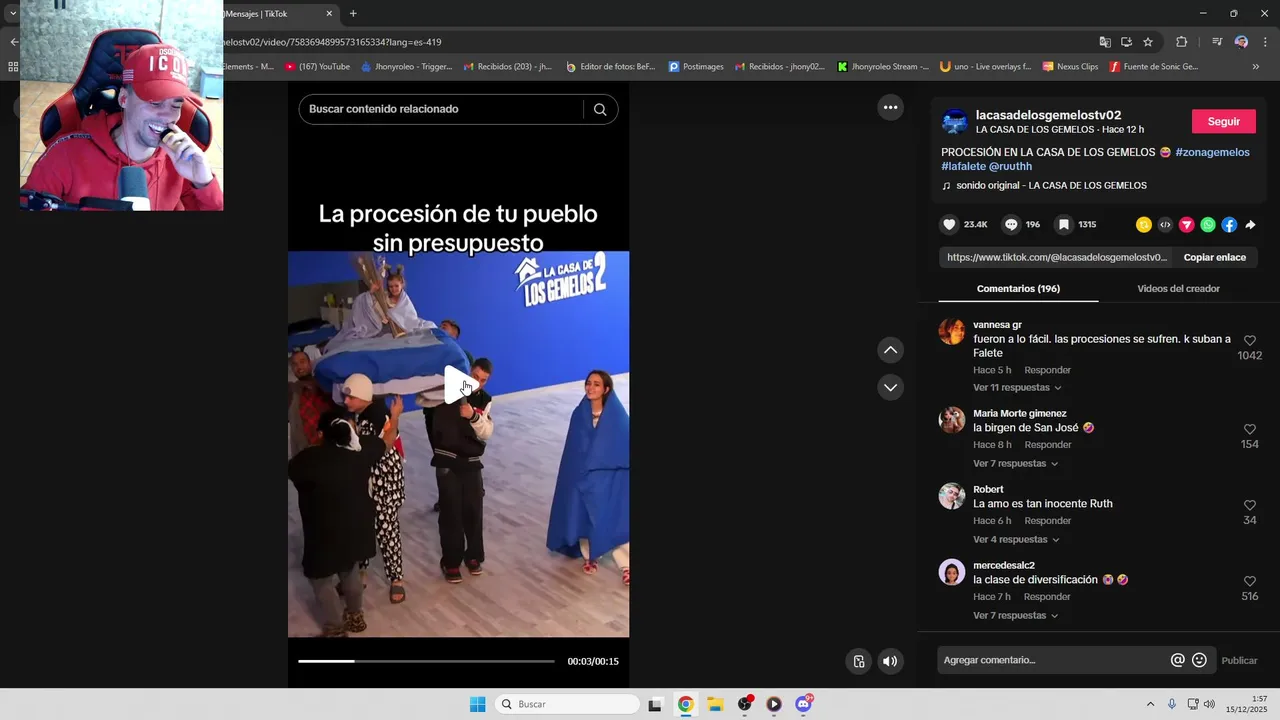
Task: Repost the video using the yellow icon
Action: click(x=1144, y=225)
